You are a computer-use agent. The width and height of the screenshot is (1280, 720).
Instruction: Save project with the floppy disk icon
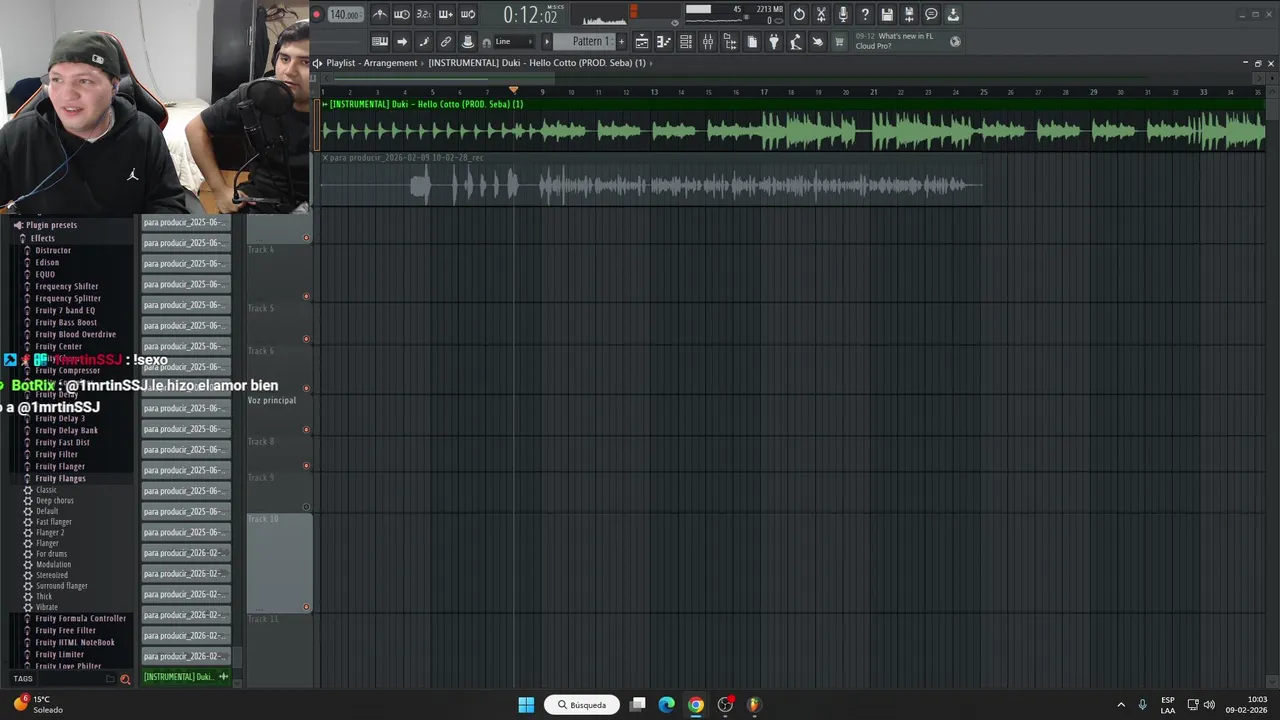[x=887, y=14]
